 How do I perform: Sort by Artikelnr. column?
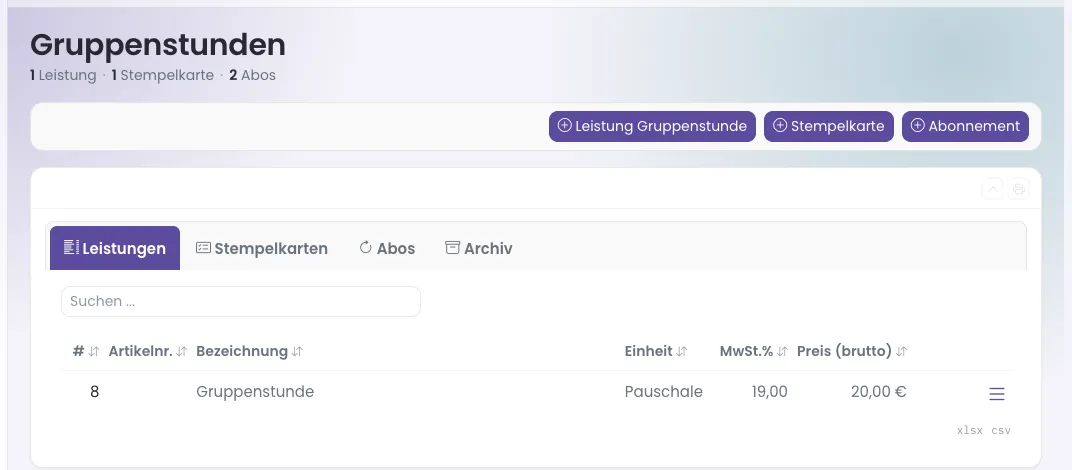pos(148,352)
